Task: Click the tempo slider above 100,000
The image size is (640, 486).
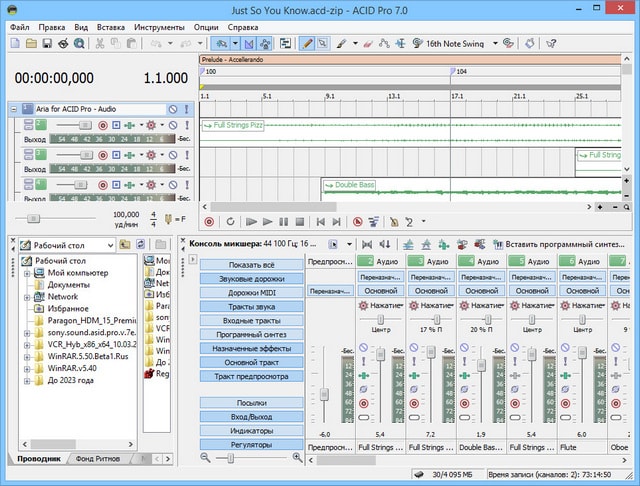Action: pyautogui.click(x=33, y=217)
